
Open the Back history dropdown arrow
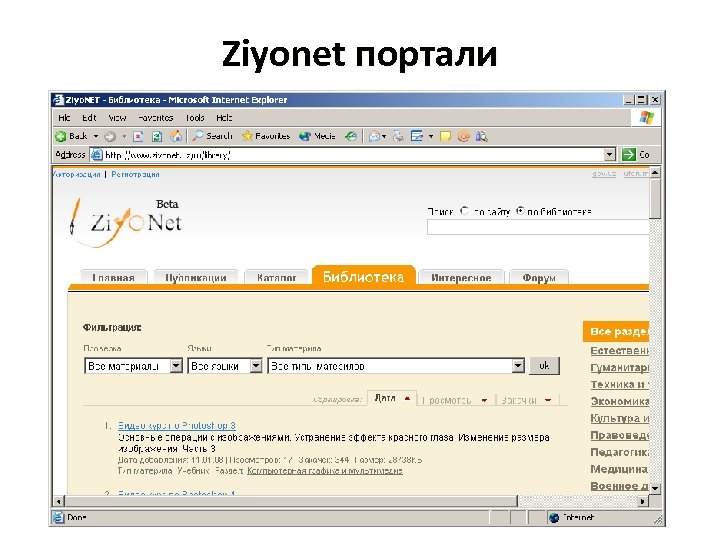[96, 136]
